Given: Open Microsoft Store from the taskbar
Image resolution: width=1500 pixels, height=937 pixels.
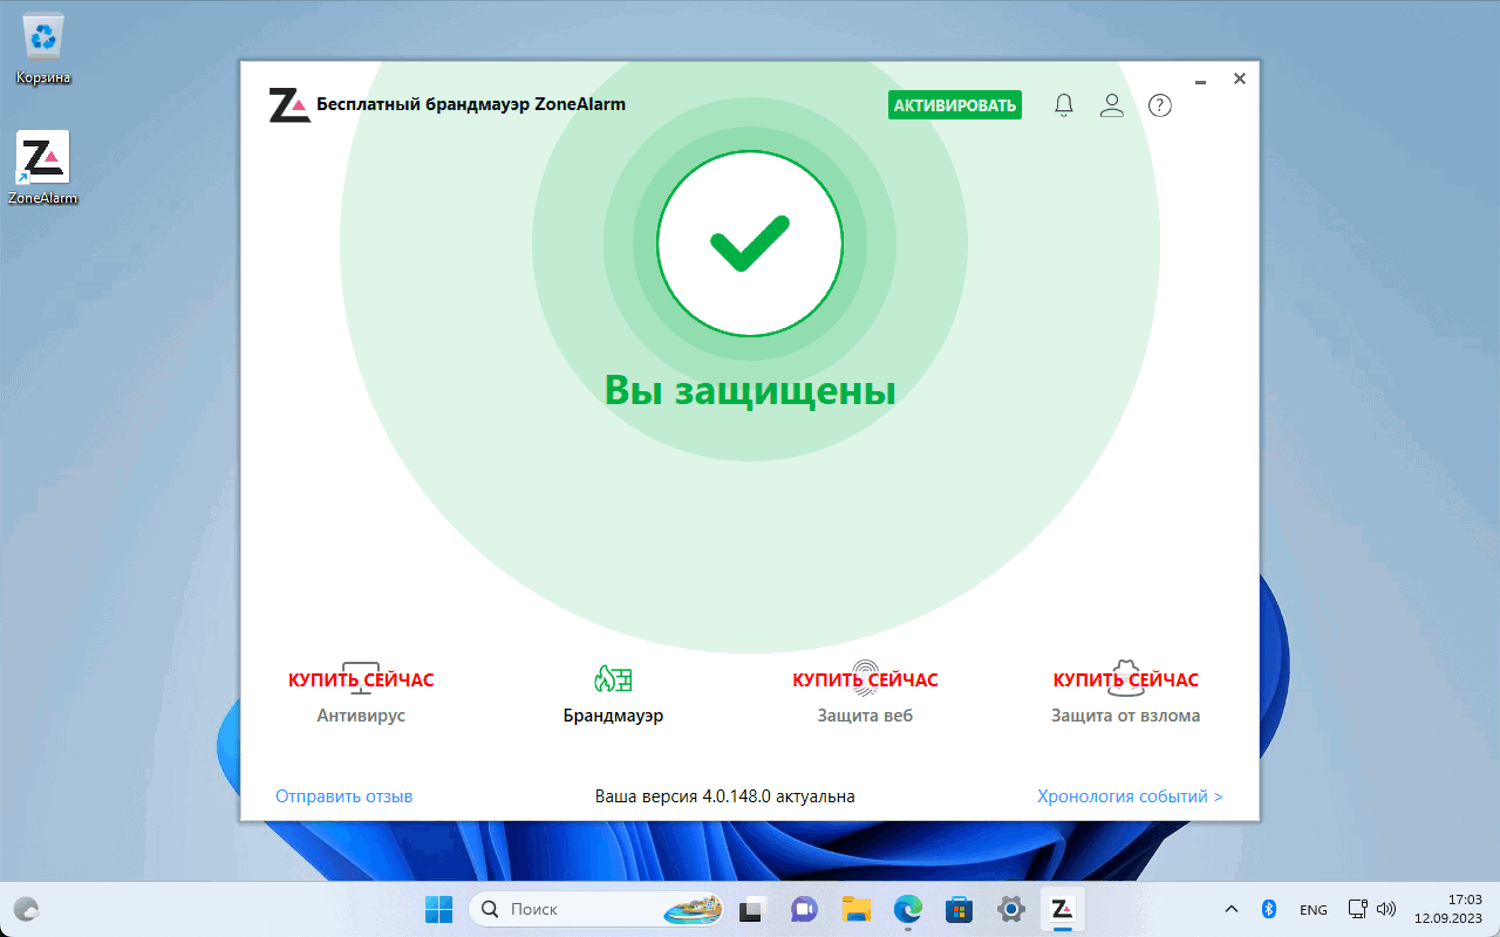Looking at the screenshot, I should click(x=959, y=909).
